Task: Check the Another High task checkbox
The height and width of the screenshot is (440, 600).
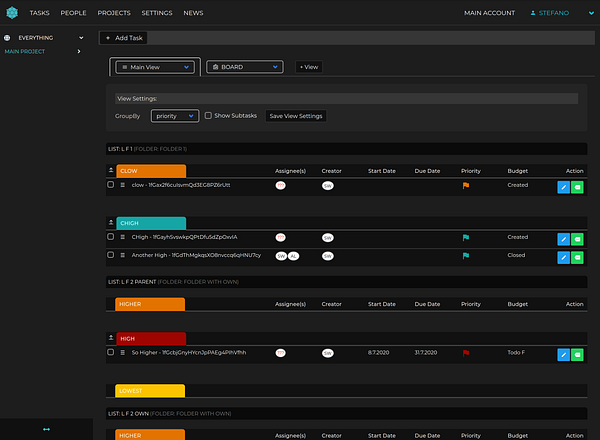Action: pyautogui.click(x=111, y=254)
